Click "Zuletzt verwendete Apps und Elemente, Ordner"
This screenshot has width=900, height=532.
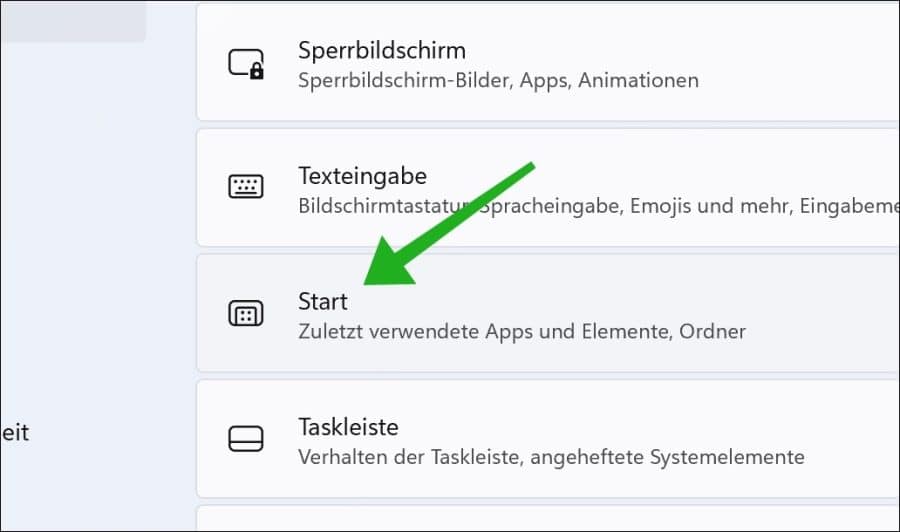[x=522, y=331]
